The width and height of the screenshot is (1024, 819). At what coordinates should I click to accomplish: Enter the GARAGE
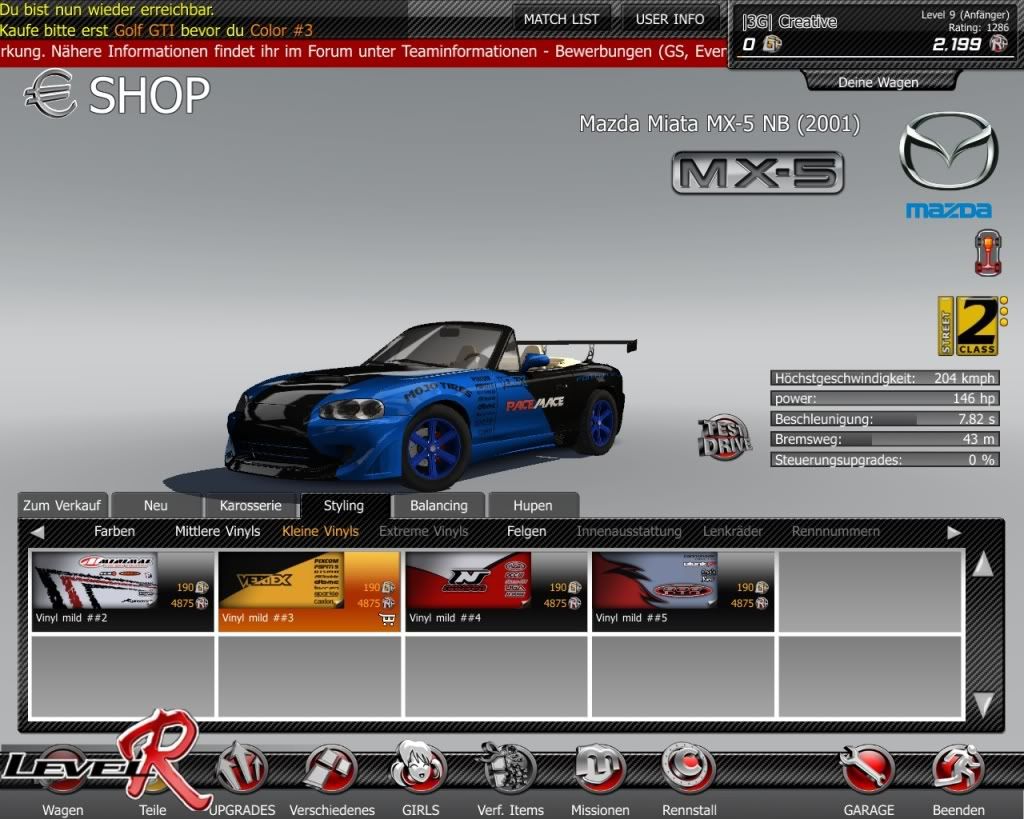[867, 770]
